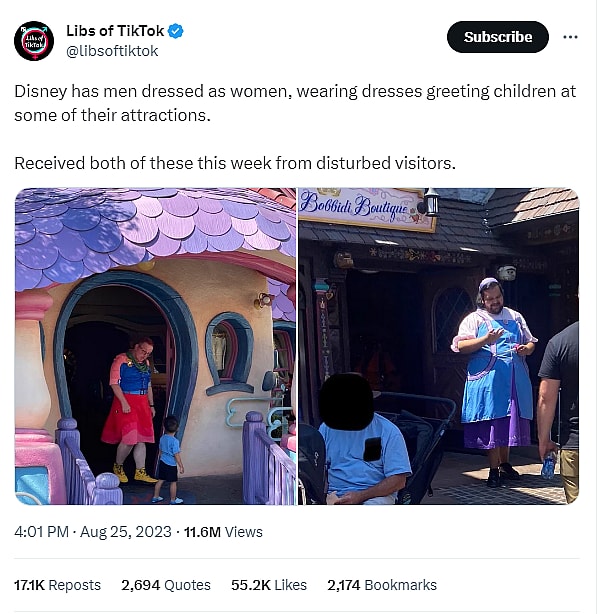Click the Bibbidi Boutique sign in photo

click(x=367, y=208)
